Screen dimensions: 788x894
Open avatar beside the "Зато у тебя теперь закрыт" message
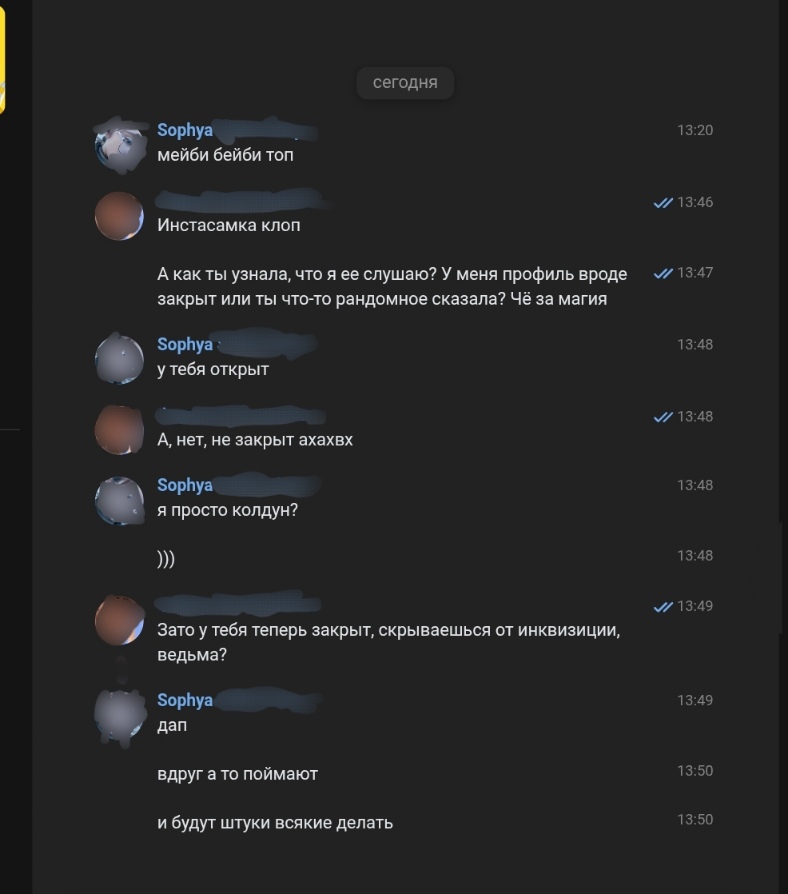click(x=119, y=620)
